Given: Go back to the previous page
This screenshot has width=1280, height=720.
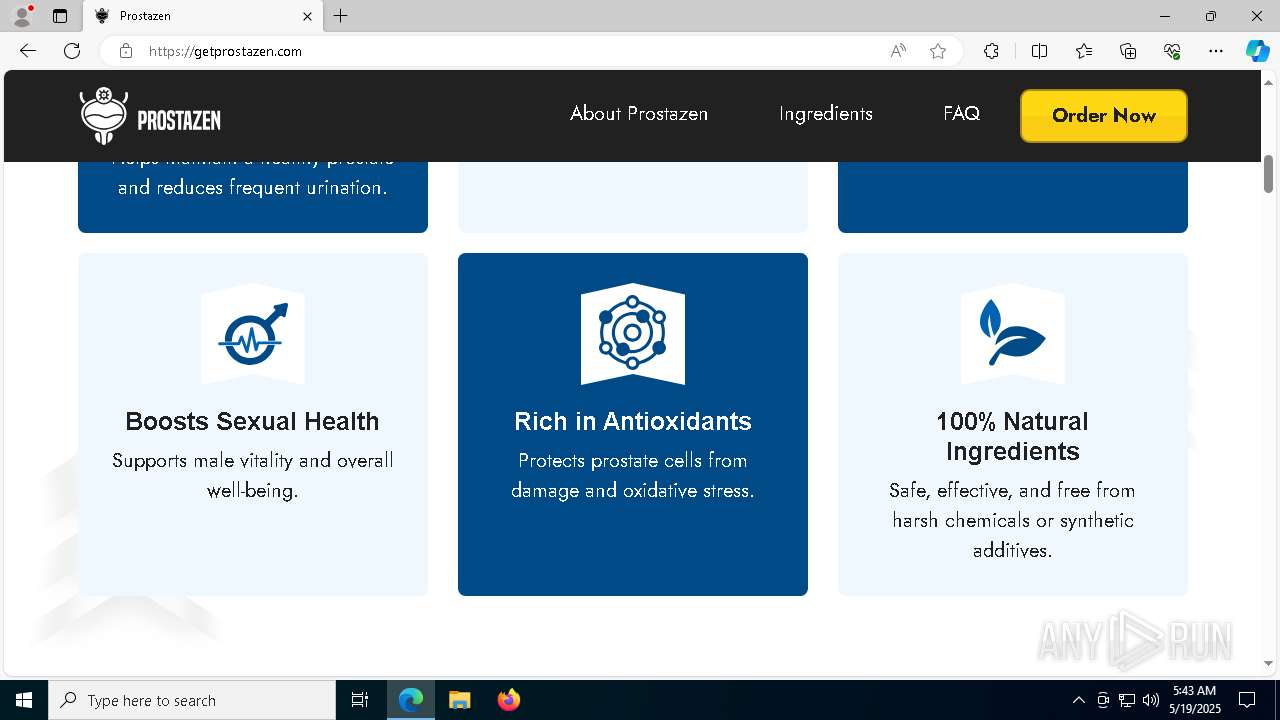Looking at the screenshot, I should (x=28, y=51).
